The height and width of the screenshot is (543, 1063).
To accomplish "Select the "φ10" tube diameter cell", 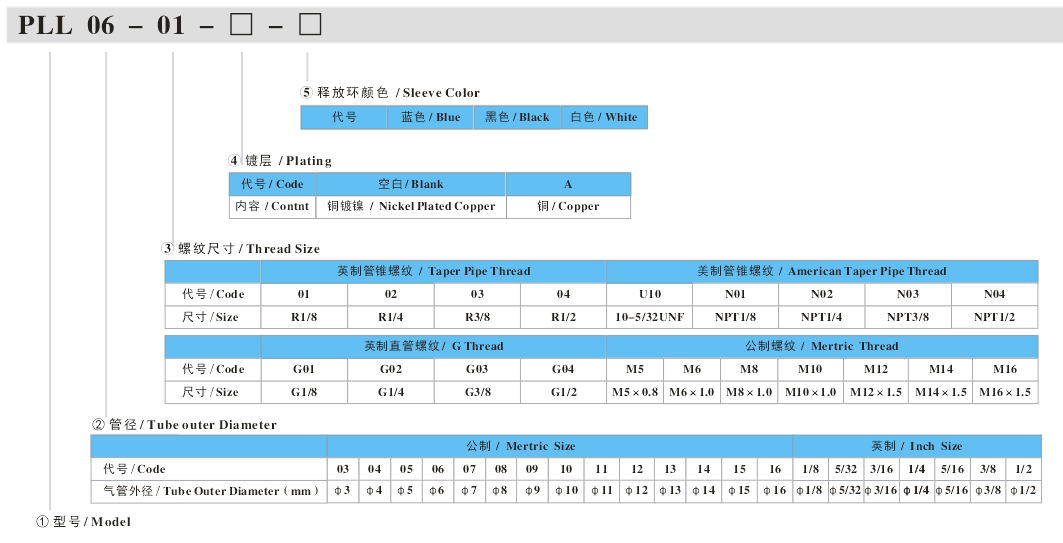I will 566,491.
